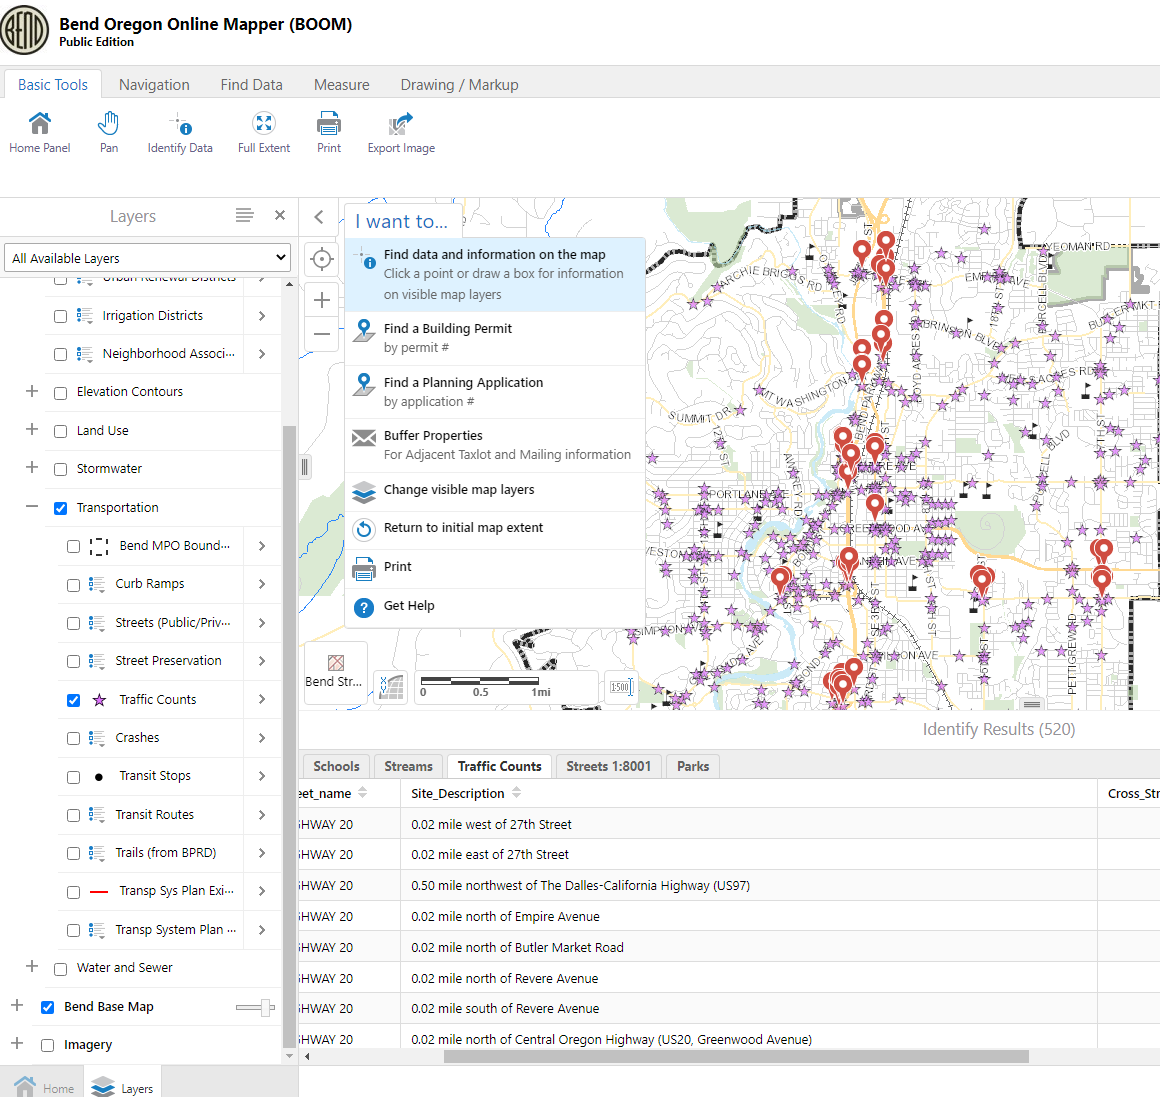This screenshot has height=1097, width=1160.
Task: Uncheck the Traffic Counts layer checkbox
Action: click(x=73, y=700)
